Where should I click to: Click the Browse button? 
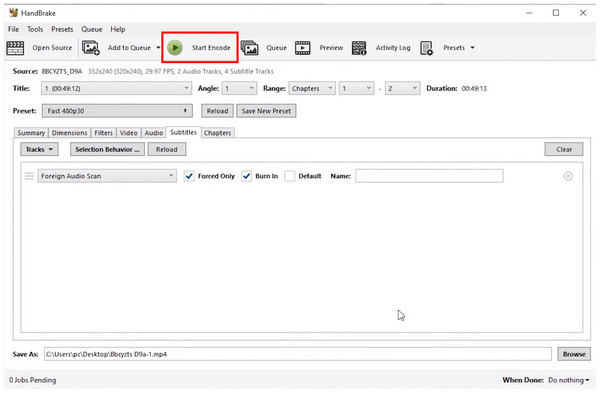click(x=574, y=354)
